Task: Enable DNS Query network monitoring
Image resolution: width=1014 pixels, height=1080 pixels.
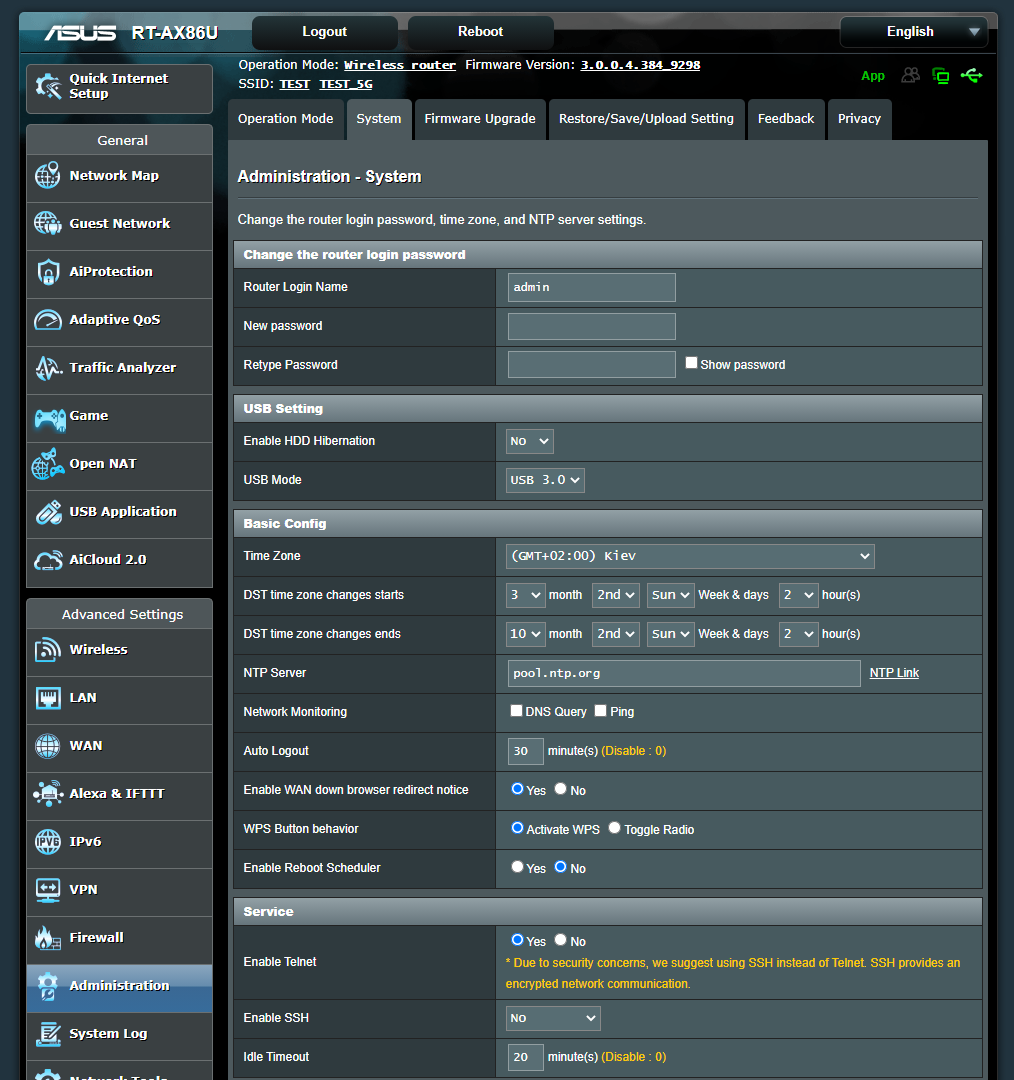Action: pyautogui.click(x=516, y=710)
